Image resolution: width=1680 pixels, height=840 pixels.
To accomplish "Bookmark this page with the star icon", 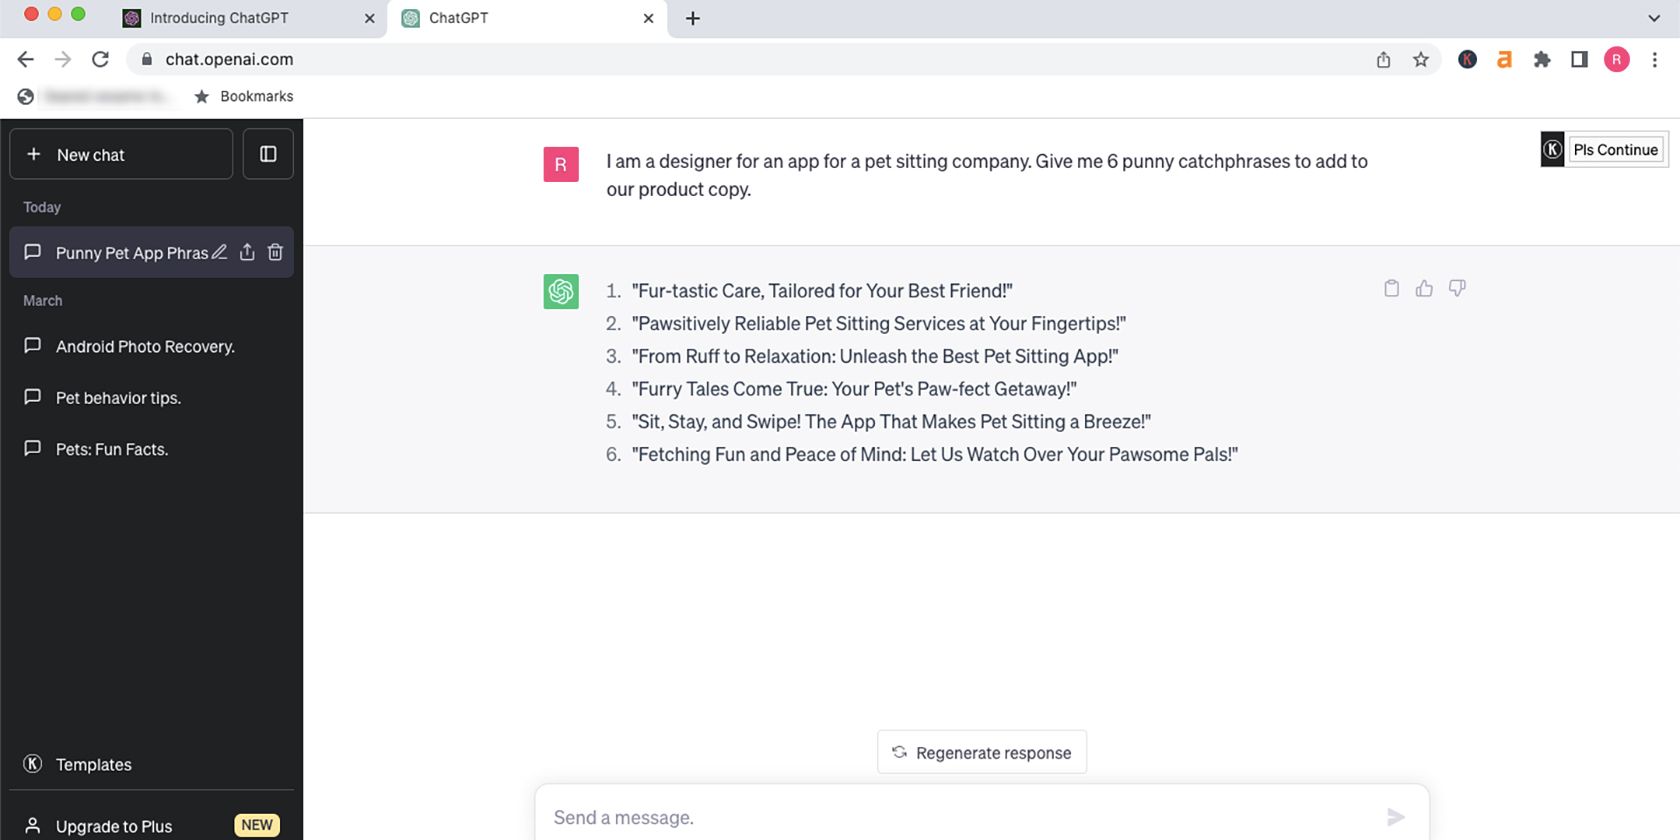I will [1420, 60].
